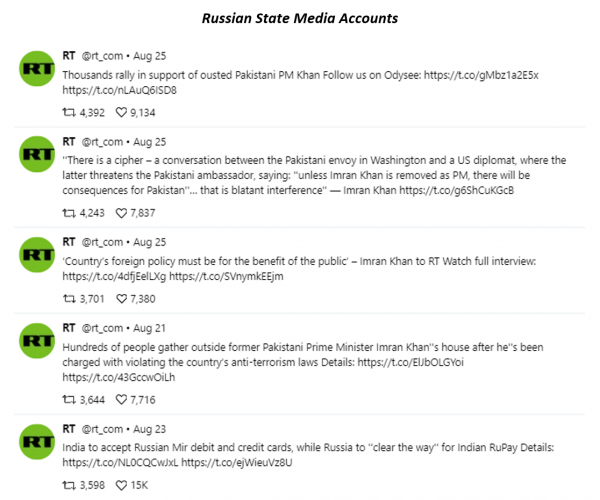This screenshot has height=500, width=600.
Task: Open RT avatar on first tweet
Action: 37,68
